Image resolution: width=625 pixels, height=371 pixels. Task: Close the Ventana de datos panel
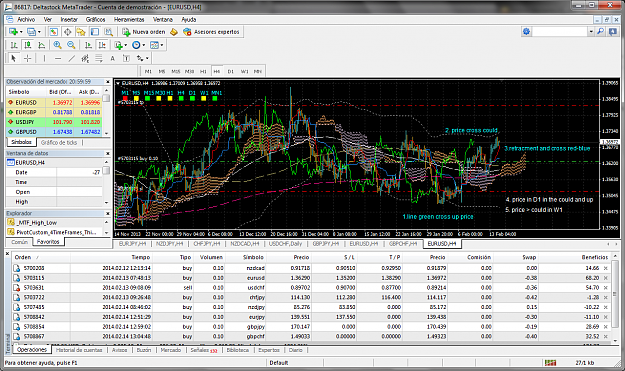[x=108, y=153]
